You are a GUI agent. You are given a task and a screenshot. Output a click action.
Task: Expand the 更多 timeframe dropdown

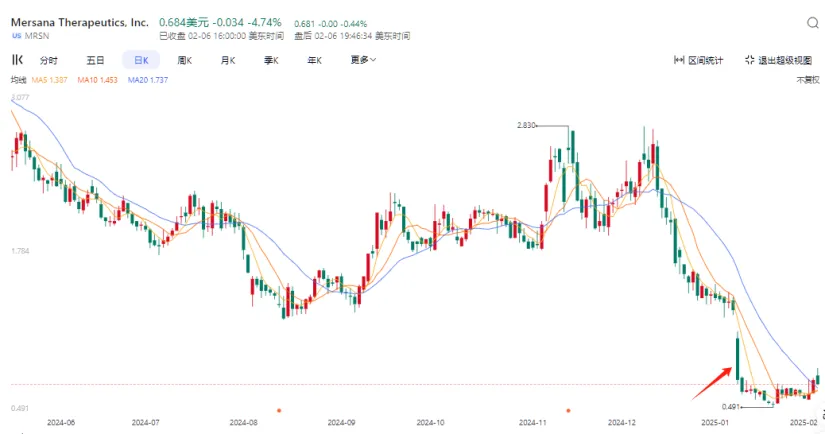tap(363, 60)
